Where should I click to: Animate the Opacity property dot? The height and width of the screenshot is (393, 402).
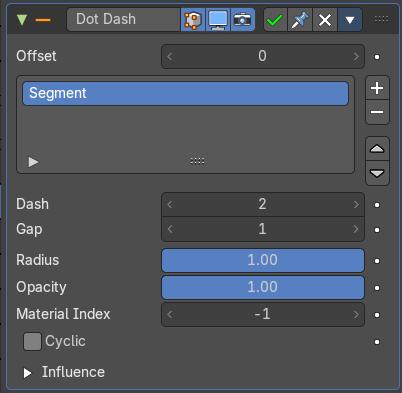point(377,288)
